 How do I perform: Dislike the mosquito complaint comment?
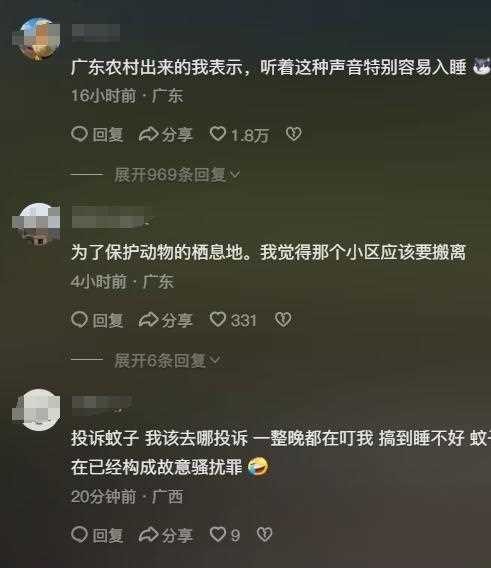click(x=265, y=534)
